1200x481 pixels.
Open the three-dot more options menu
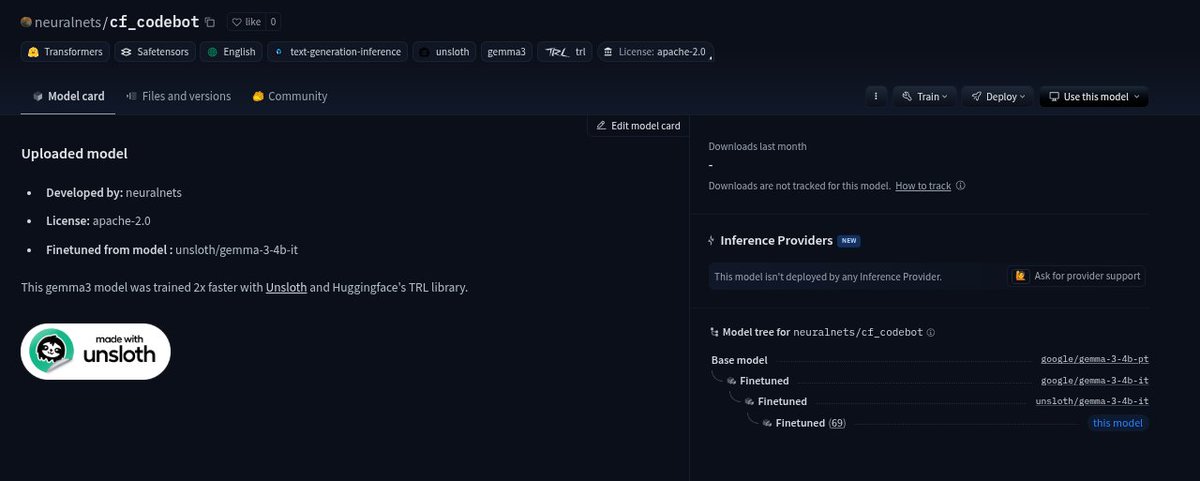pyautogui.click(x=876, y=97)
